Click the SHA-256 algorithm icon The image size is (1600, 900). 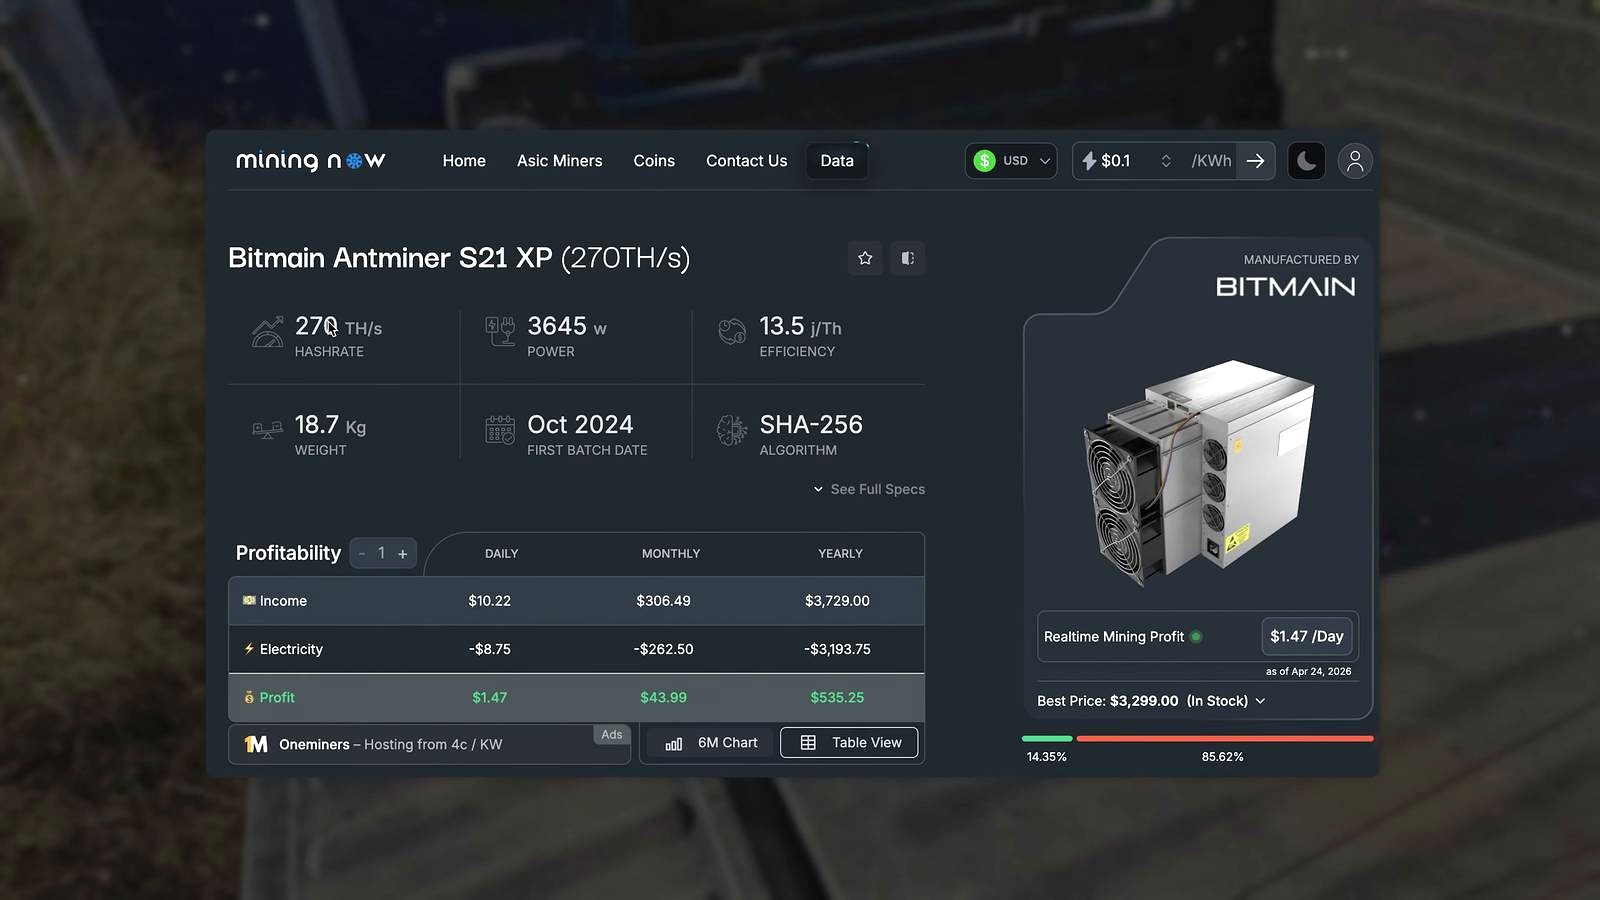tap(732, 430)
